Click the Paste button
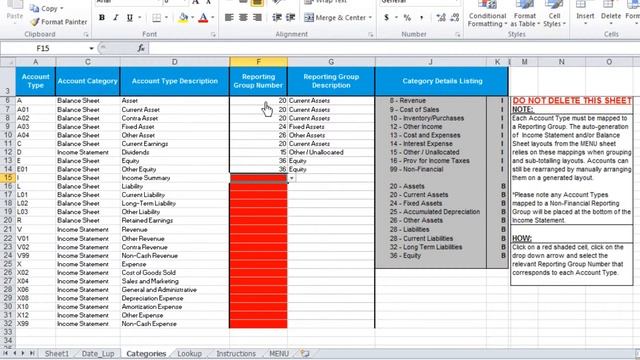This screenshot has width=640, height=360. click(x=15, y=11)
